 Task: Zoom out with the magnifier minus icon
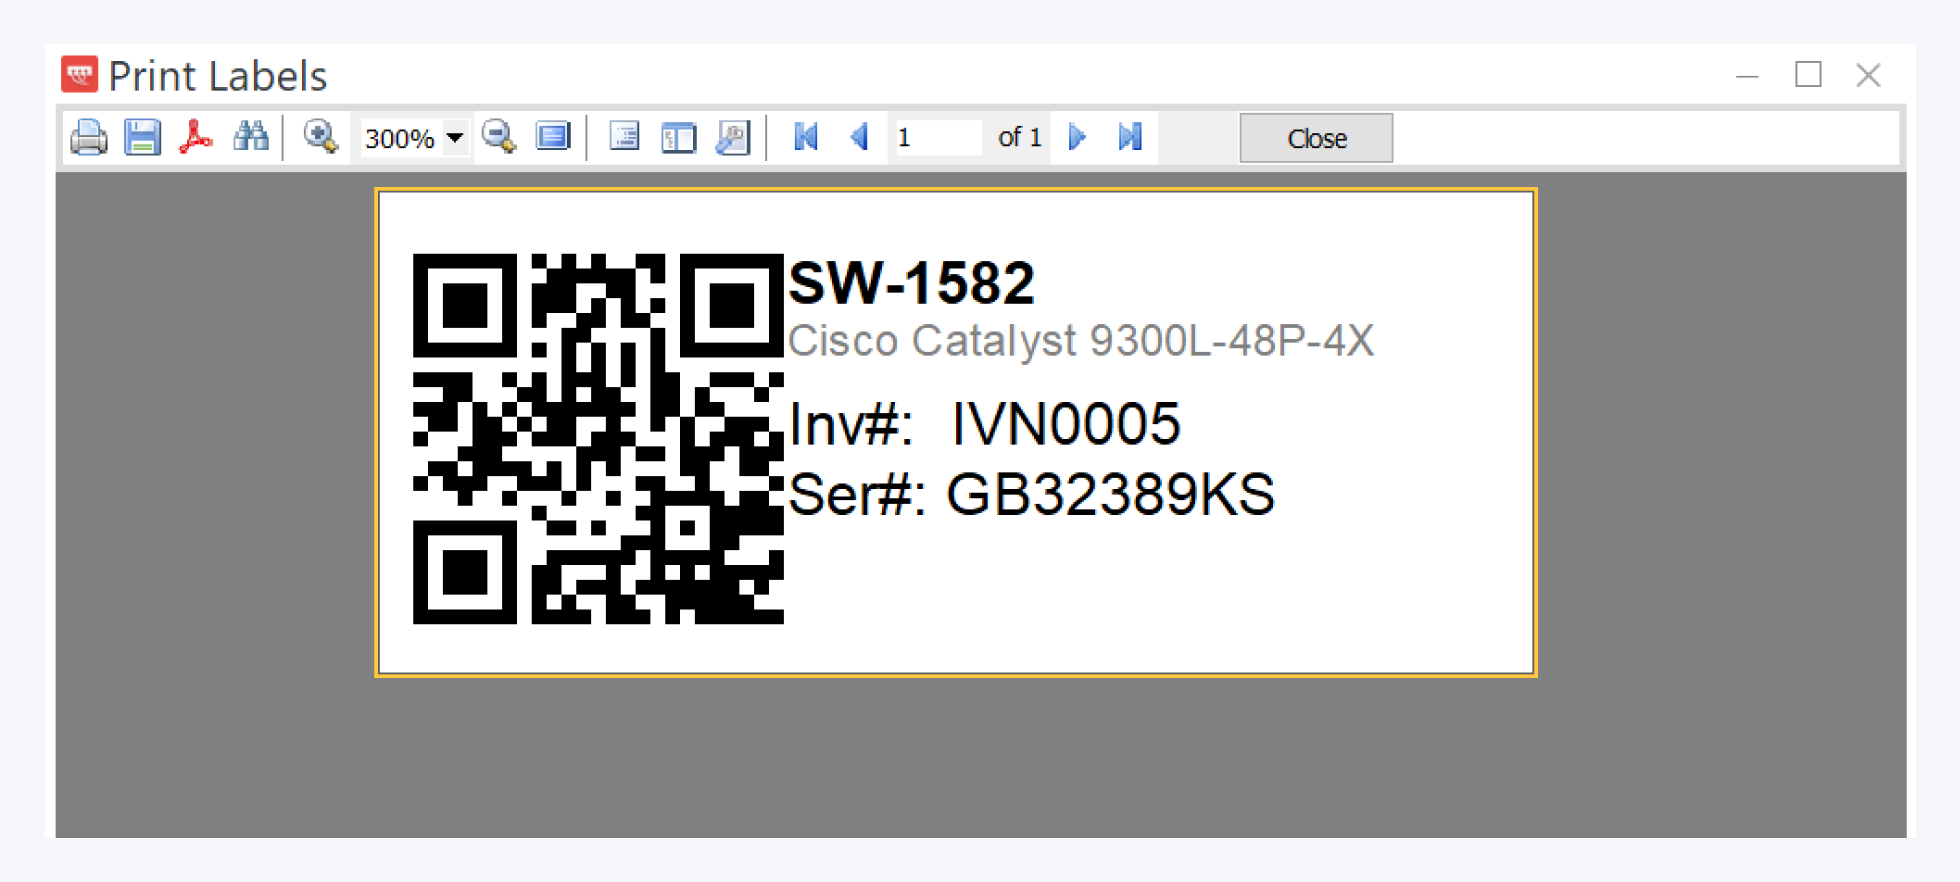click(498, 137)
